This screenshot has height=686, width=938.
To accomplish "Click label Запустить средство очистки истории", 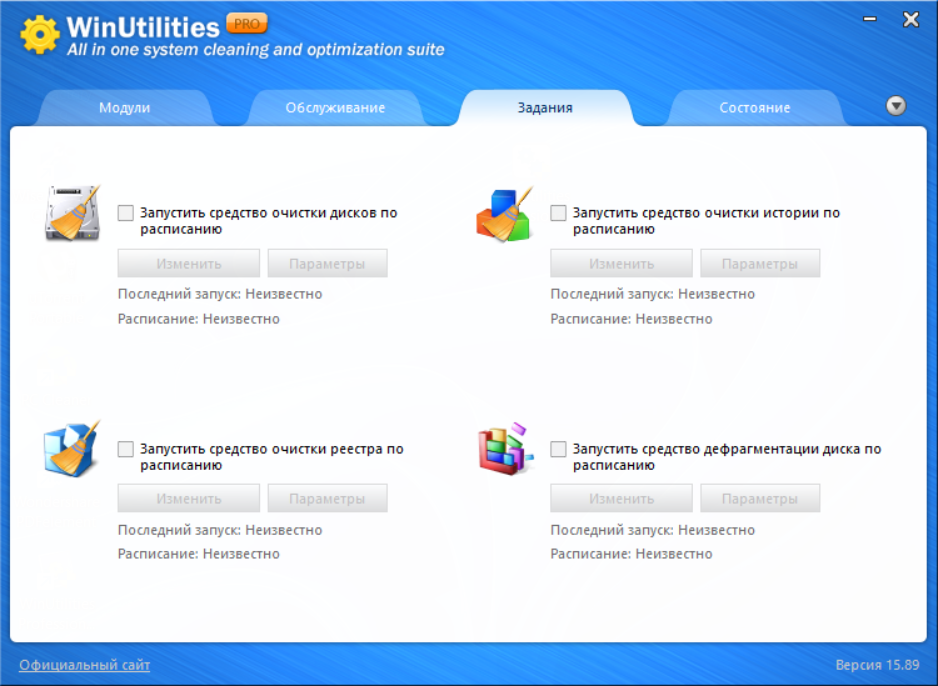I will click(x=706, y=221).
